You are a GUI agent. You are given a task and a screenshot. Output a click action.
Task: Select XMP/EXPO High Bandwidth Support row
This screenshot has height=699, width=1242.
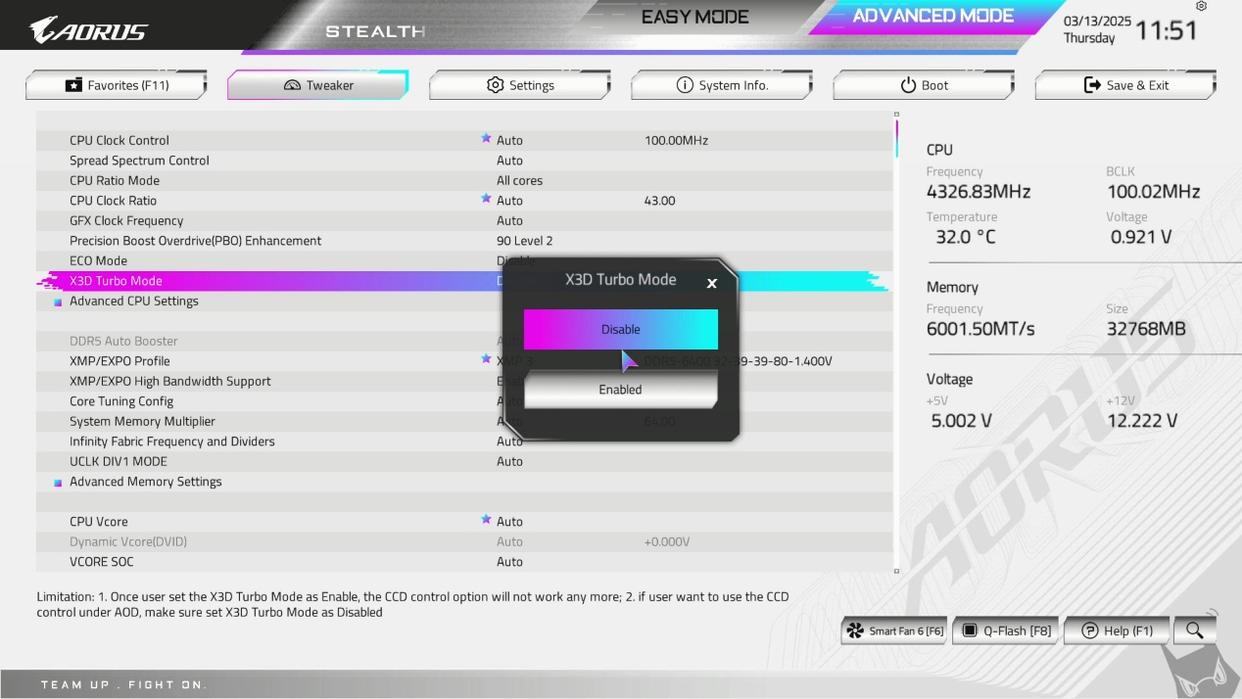coord(464,381)
